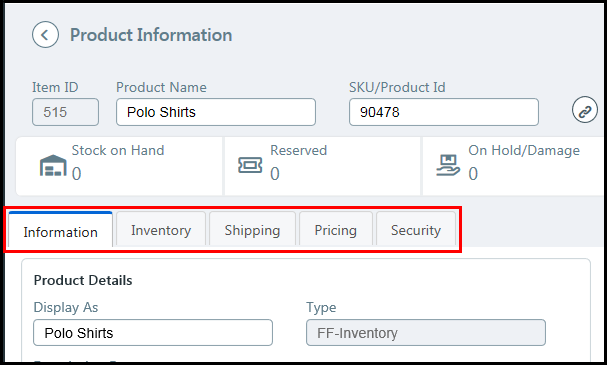The image size is (607, 365).
Task: Select the Pricing tab
Action: point(336,229)
